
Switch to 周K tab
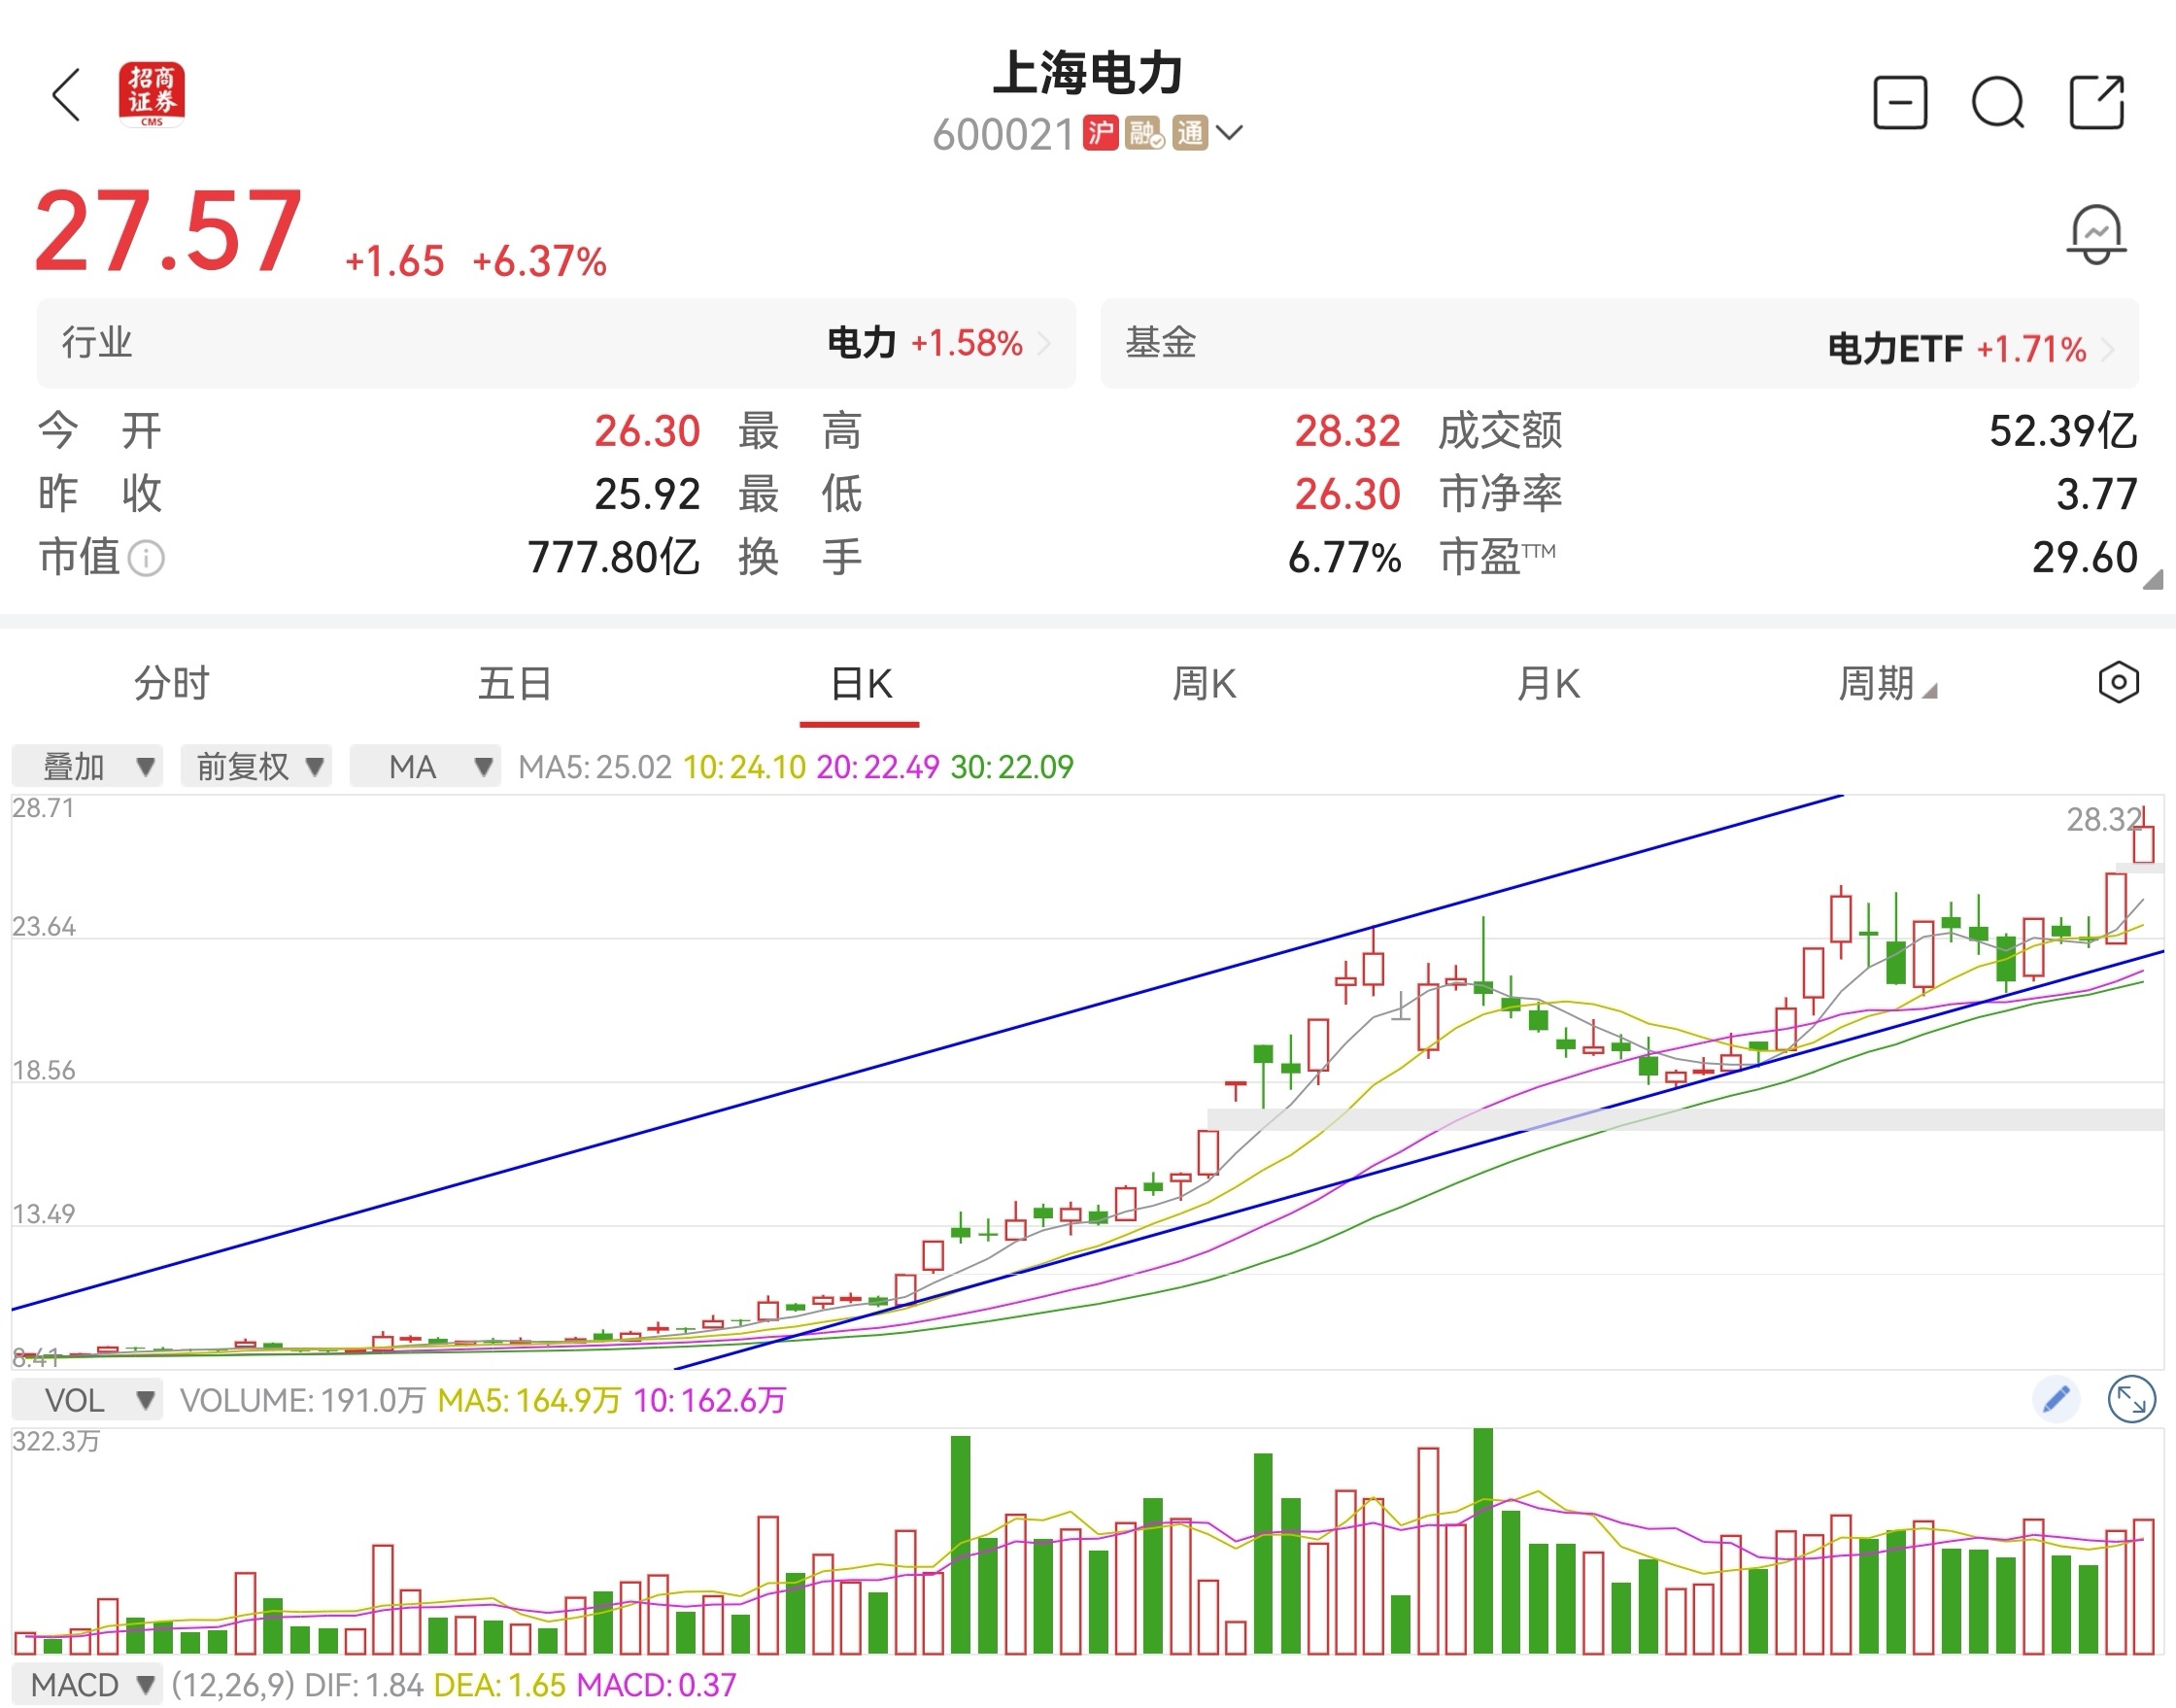(1204, 684)
